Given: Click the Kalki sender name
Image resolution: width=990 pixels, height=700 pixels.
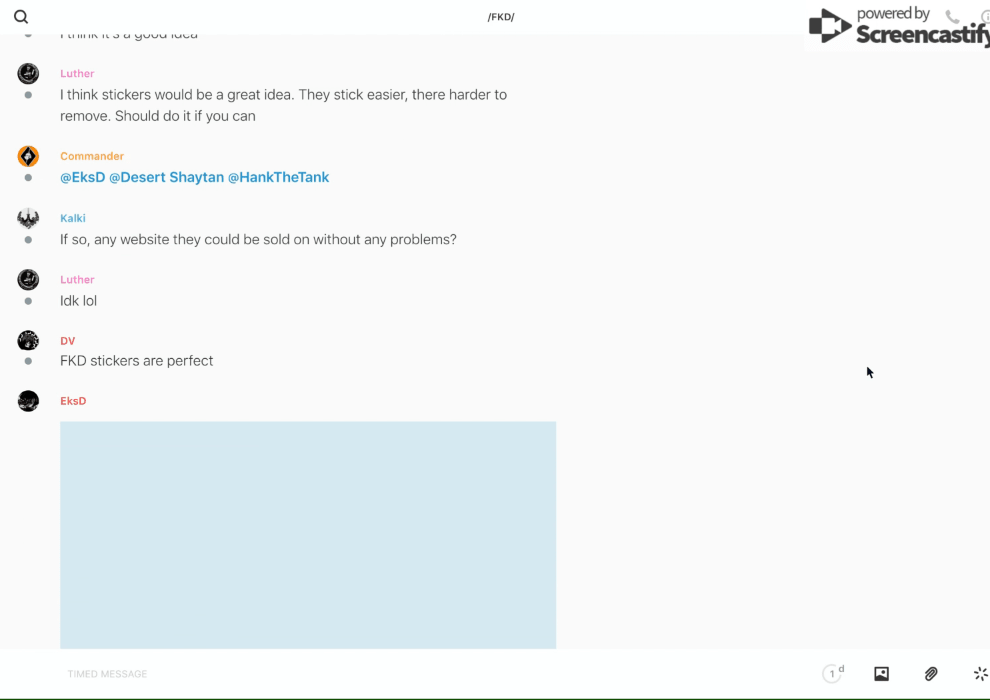Looking at the screenshot, I should [x=73, y=218].
